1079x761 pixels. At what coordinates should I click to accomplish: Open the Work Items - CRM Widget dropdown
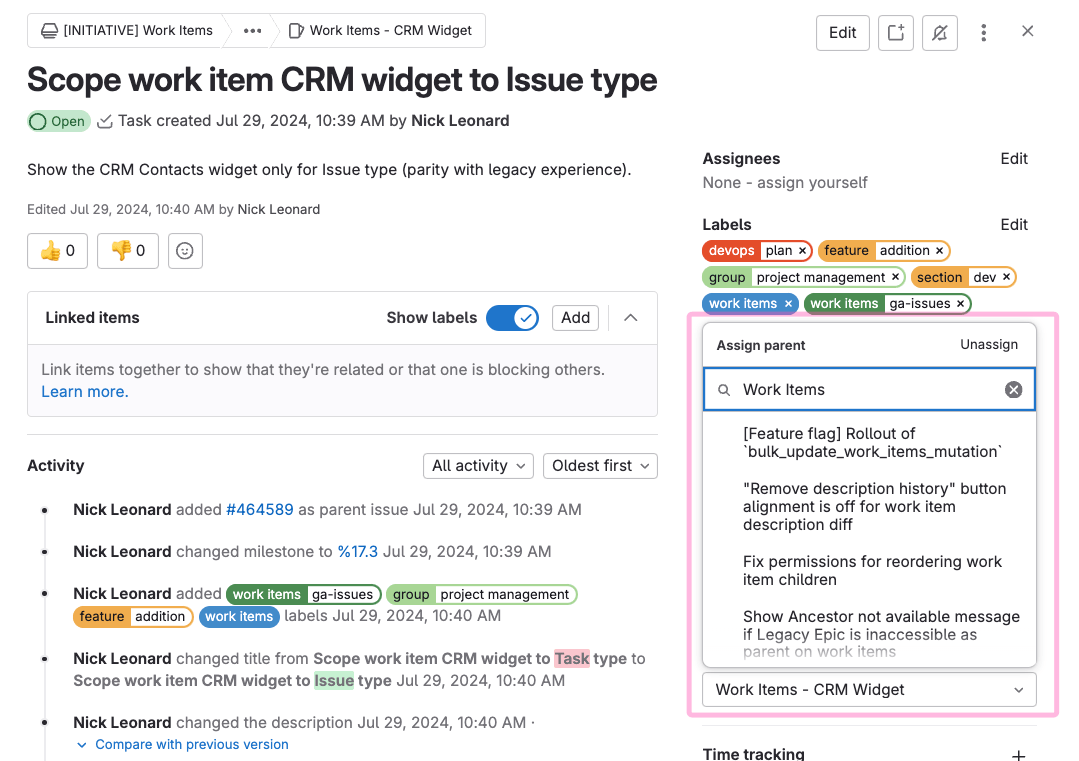[868, 689]
